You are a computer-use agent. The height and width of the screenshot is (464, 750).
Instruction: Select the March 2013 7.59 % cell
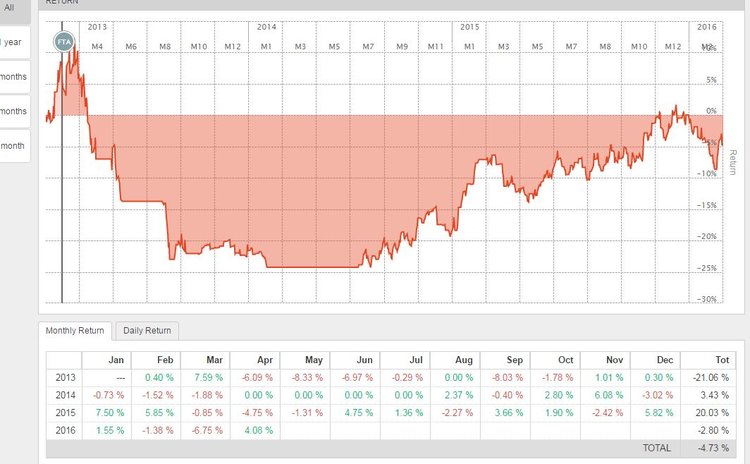click(205, 378)
